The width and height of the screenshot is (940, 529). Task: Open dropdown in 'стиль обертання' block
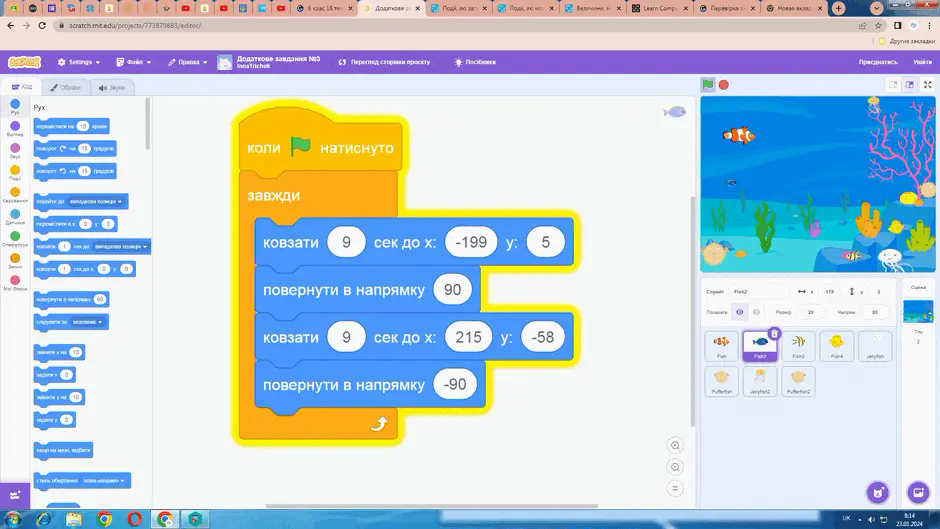pos(104,480)
